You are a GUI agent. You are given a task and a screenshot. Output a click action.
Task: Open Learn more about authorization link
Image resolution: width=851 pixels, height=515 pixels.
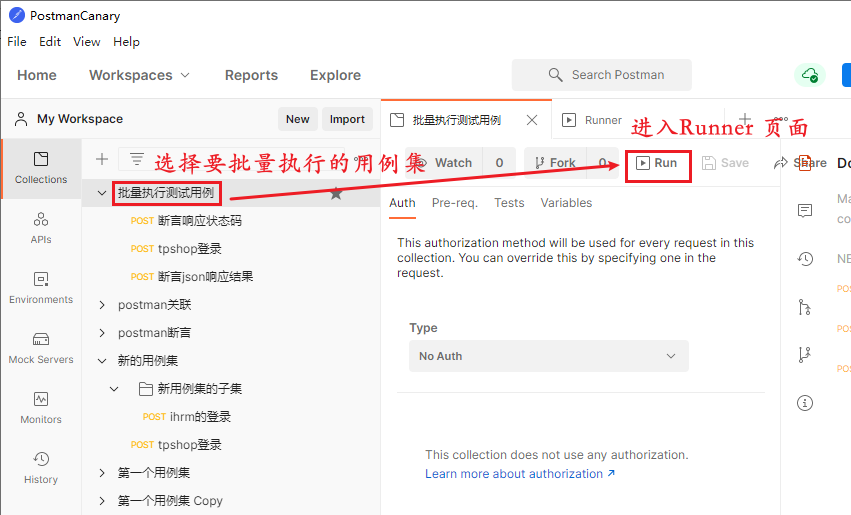point(520,474)
